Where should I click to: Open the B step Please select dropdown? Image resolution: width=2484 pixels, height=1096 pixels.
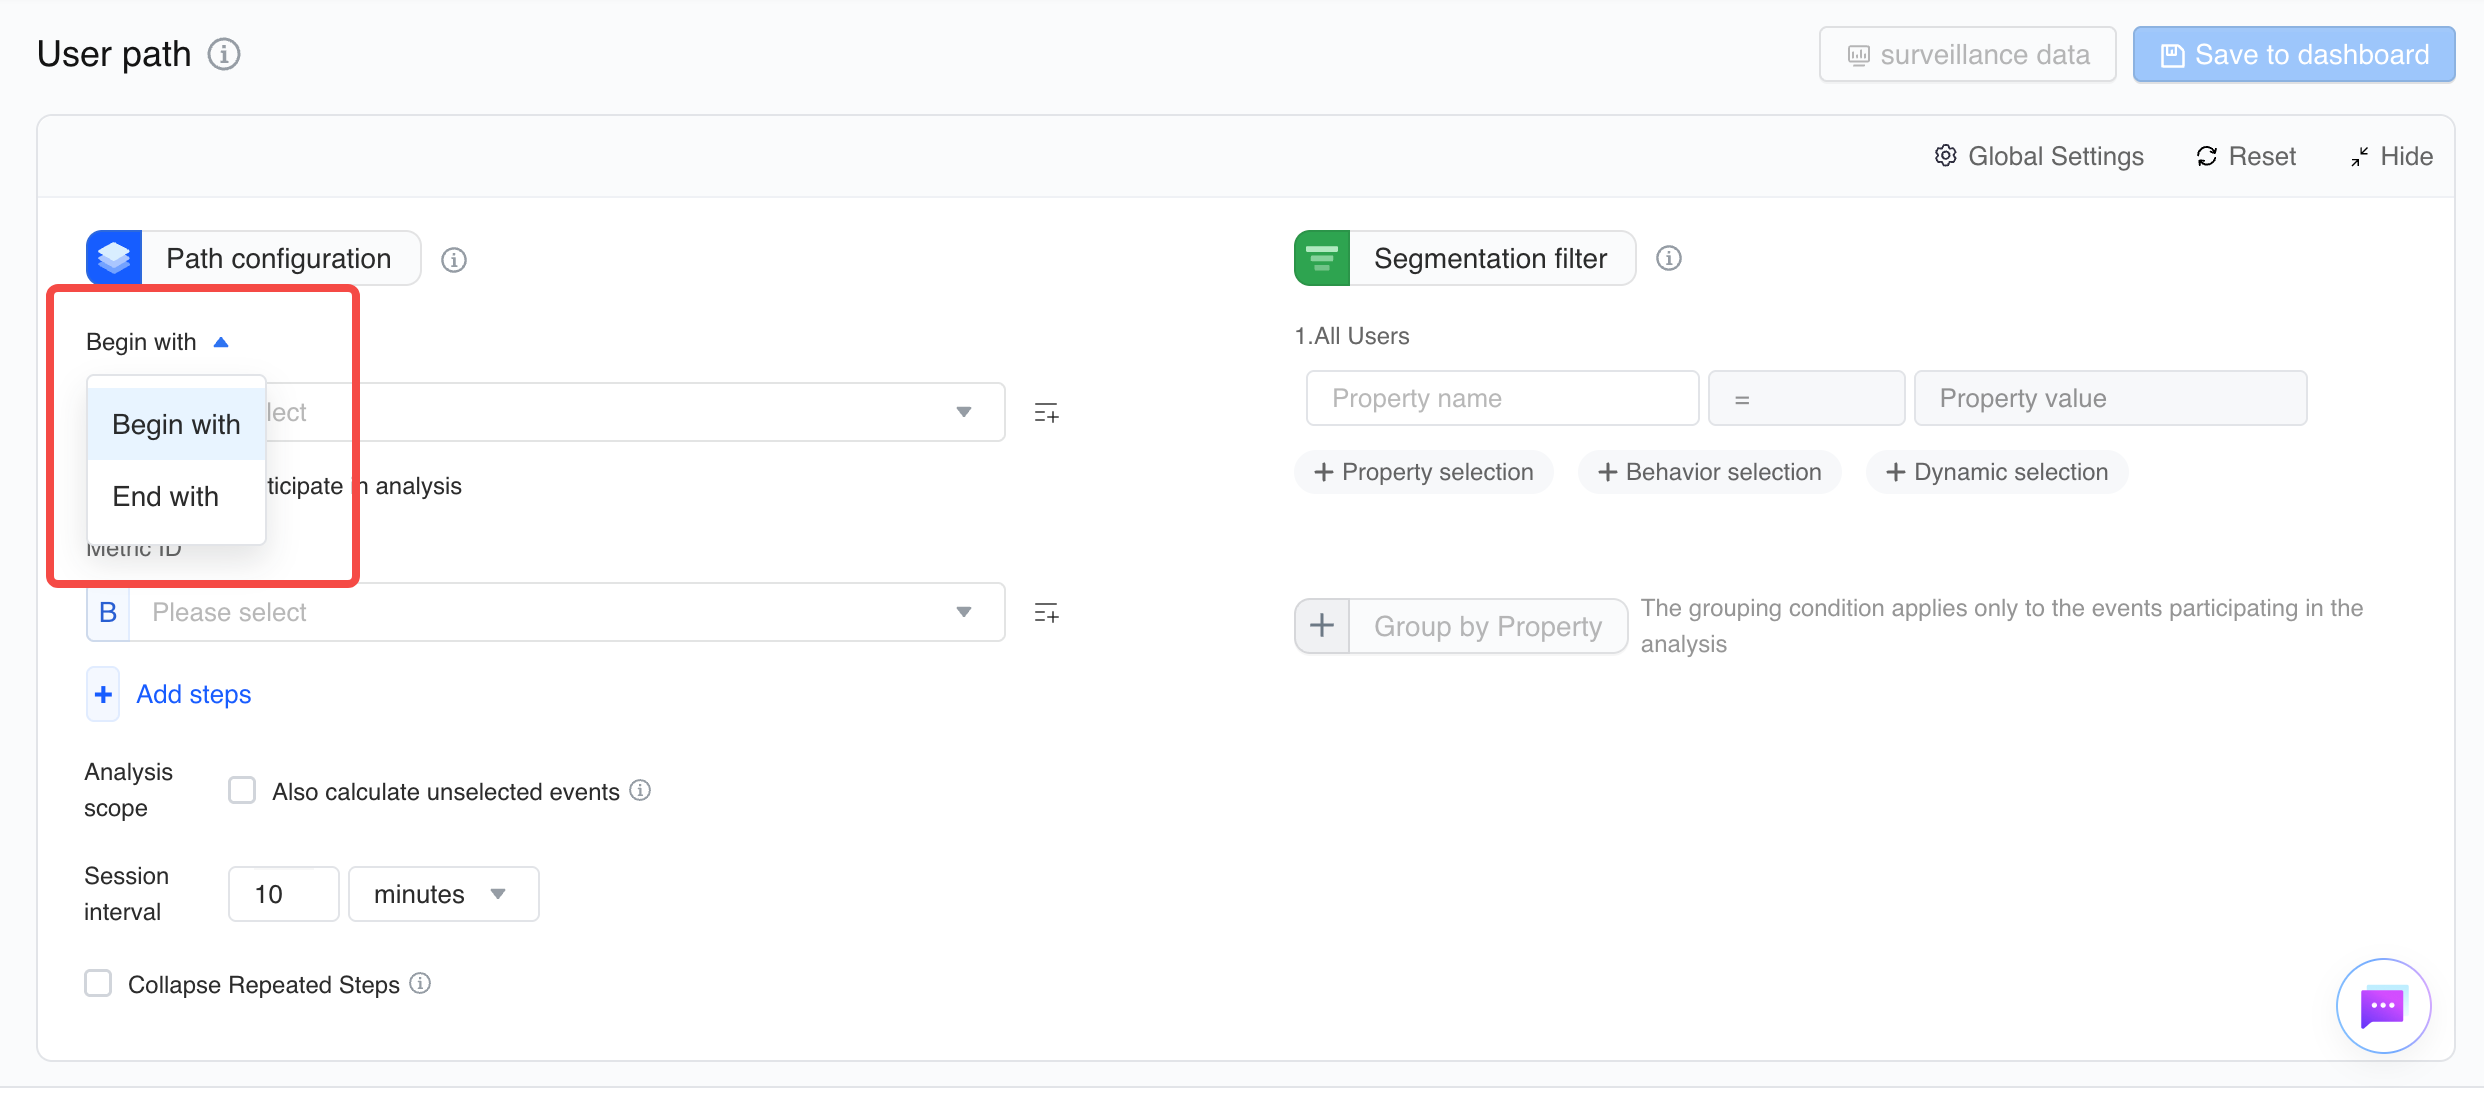[566, 612]
